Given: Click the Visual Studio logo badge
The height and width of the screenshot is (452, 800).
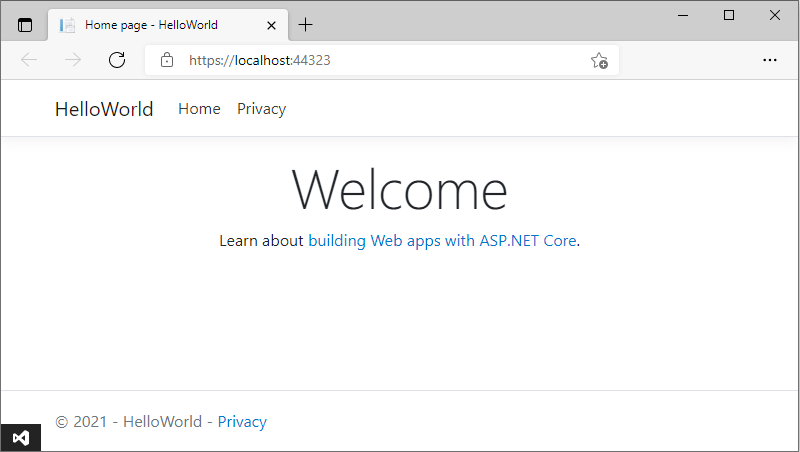Looking at the screenshot, I should coord(20,438).
